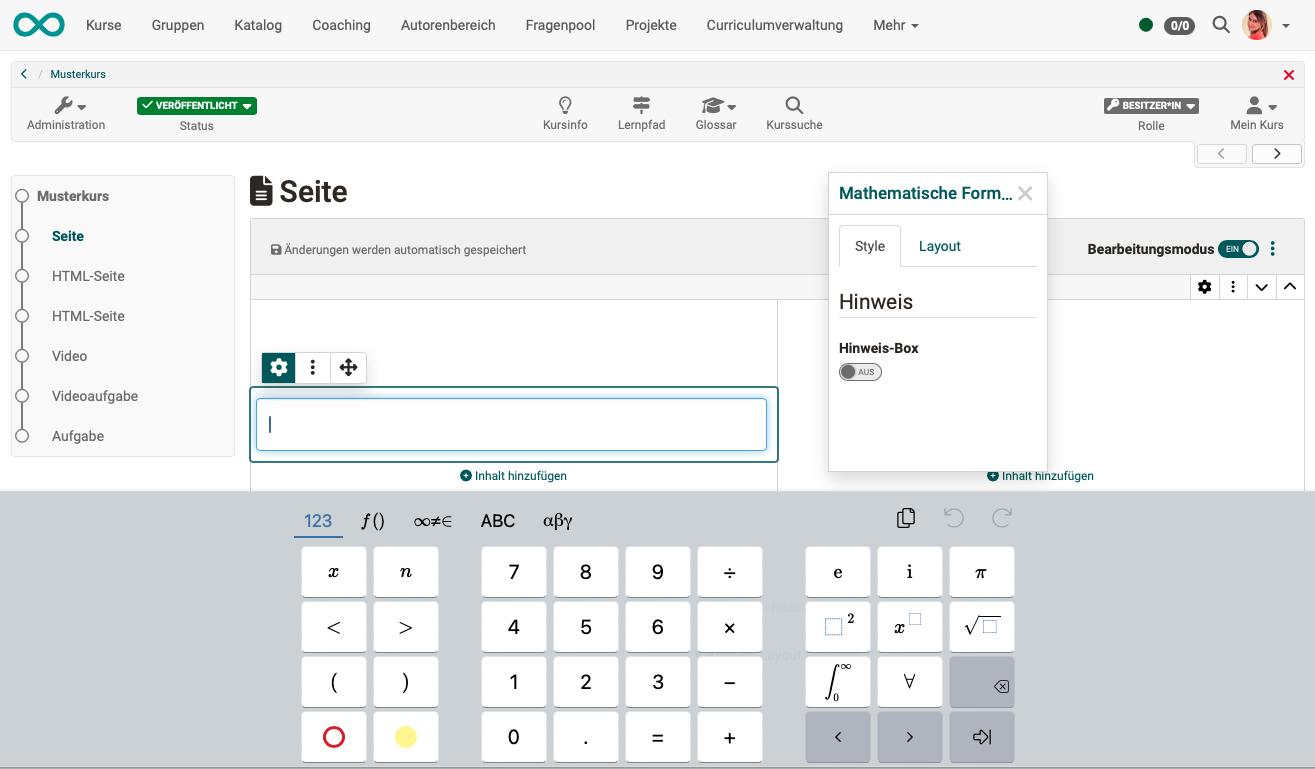This screenshot has width=1315, height=769.
Task: Select the Greek letters keyboard tab
Action: click(x=557, y=521)
